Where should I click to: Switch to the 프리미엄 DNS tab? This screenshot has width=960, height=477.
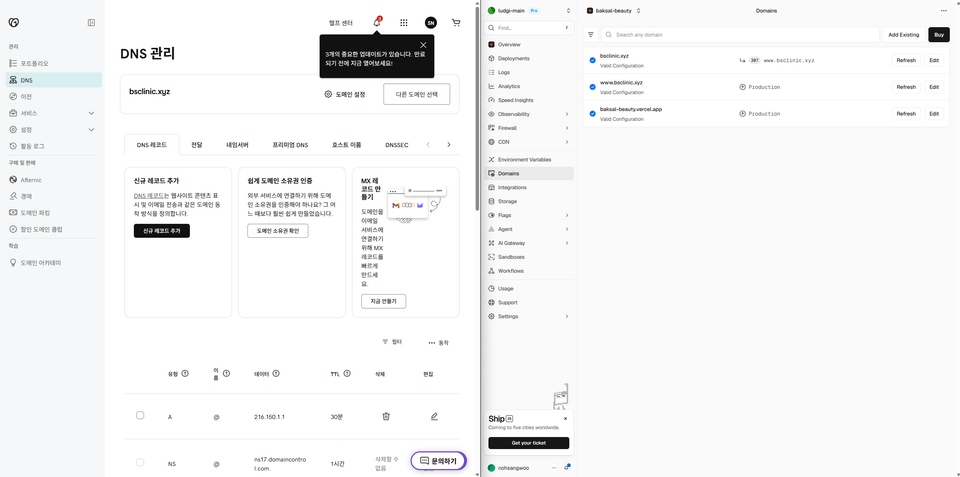pyautogui.click(x=290, y=145)
